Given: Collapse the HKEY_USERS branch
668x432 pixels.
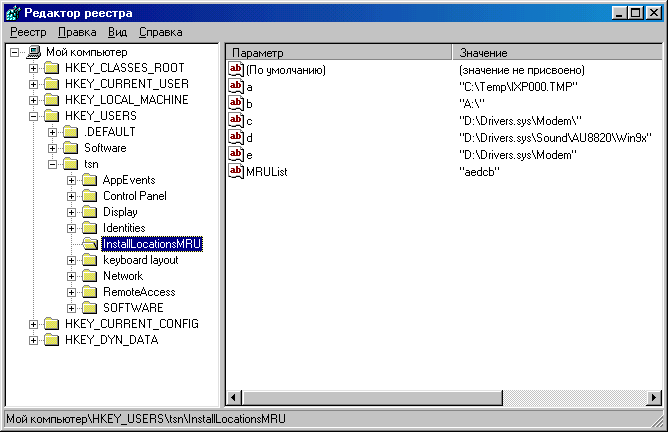Looking at the screenshot, I should pos(34,116).
